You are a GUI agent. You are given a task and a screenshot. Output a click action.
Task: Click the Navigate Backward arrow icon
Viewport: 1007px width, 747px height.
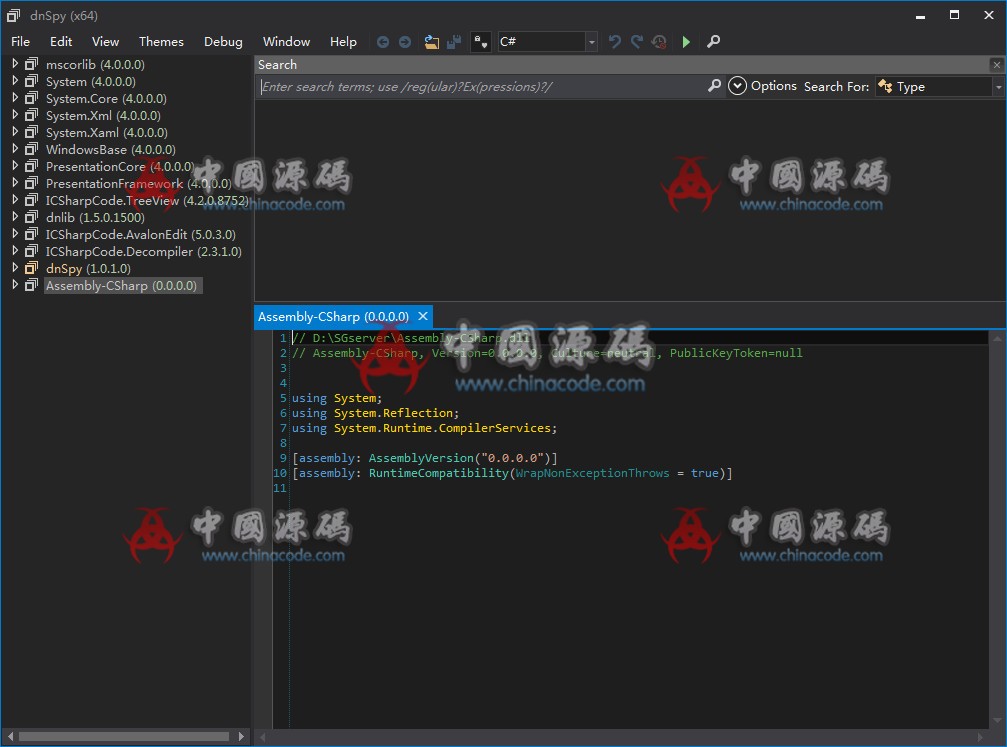click(x=383, y=42)
